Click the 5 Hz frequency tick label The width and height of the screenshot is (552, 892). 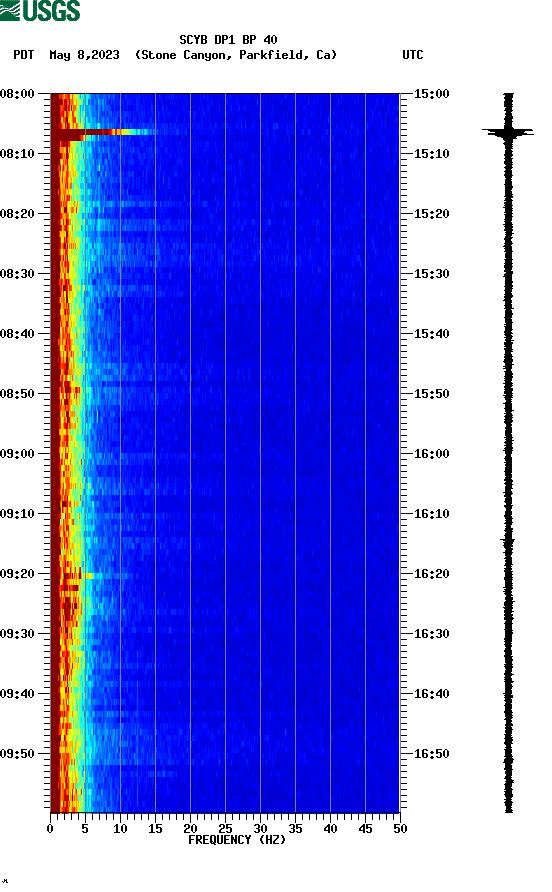[x=85, y=829]
